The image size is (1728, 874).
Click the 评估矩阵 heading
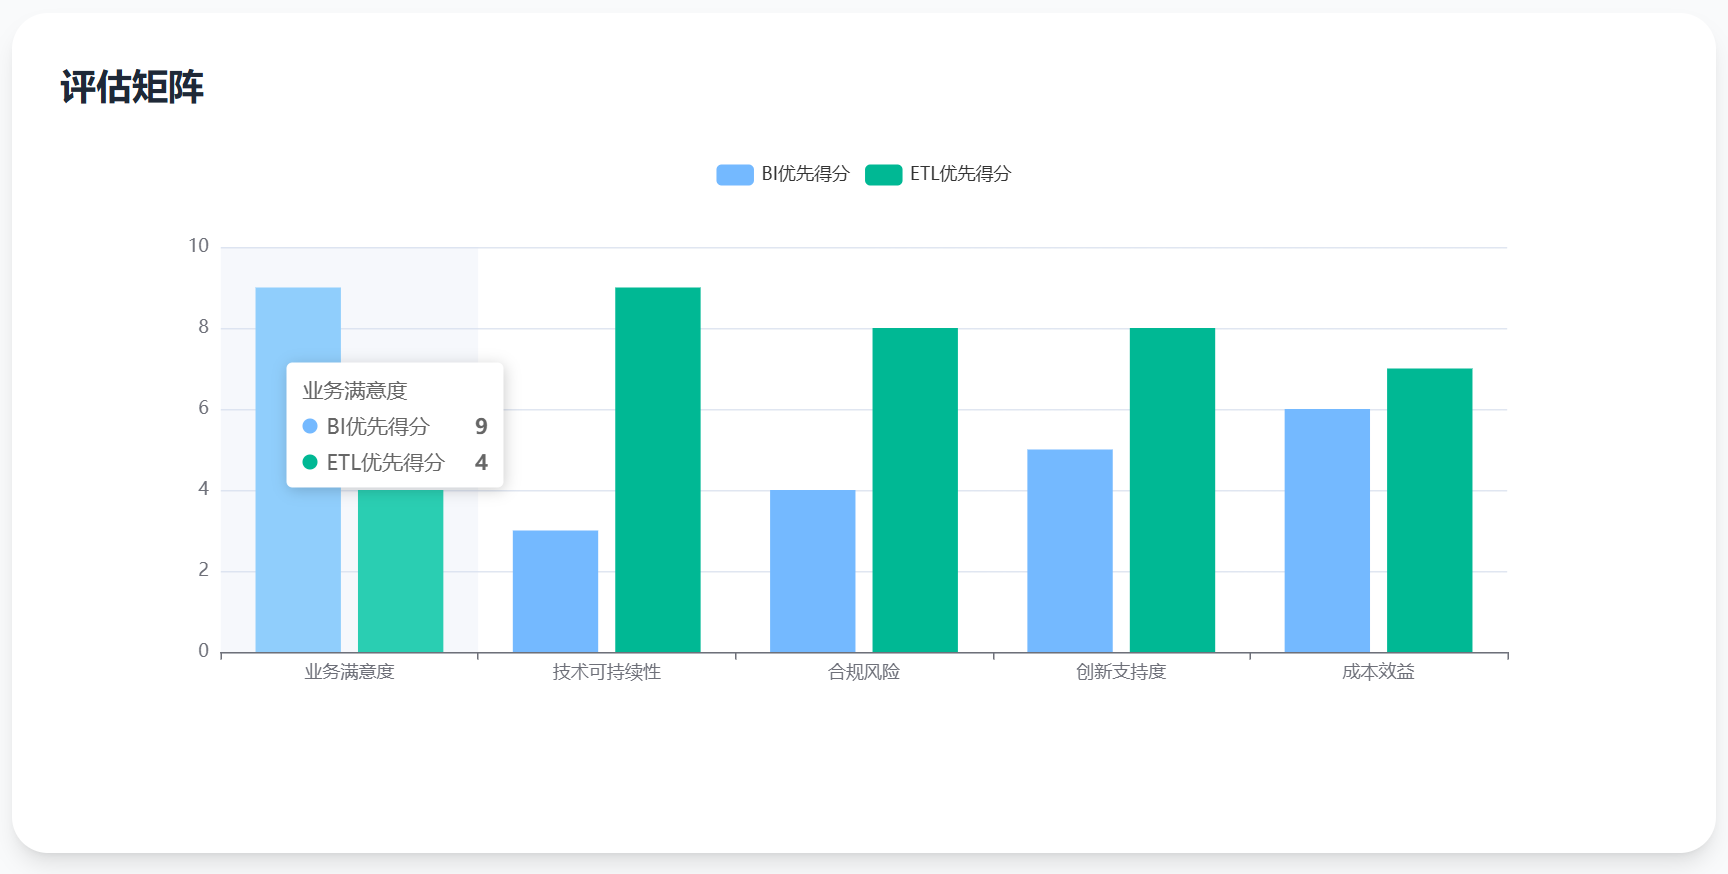tap(132, 87)
